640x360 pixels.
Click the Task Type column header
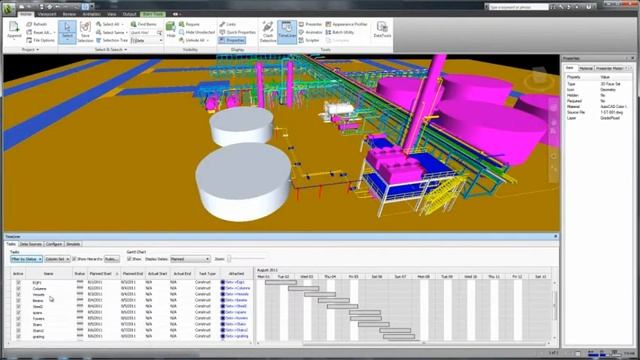point(207,273)
